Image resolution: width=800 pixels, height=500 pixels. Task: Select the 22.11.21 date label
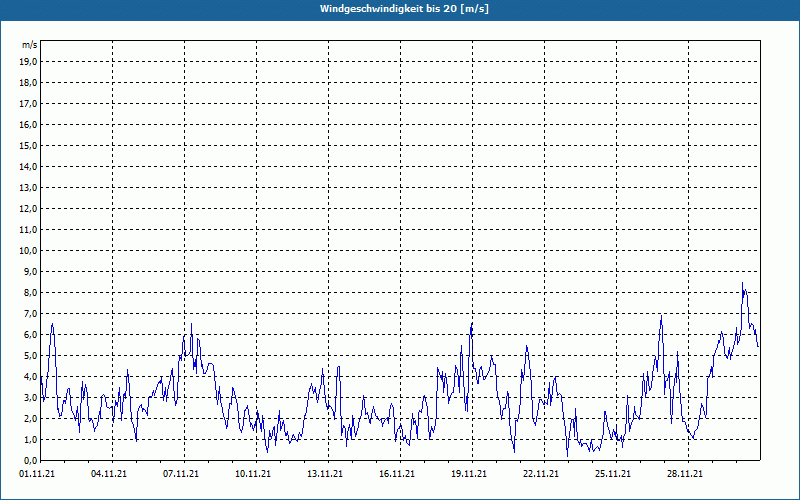point(540,474)
